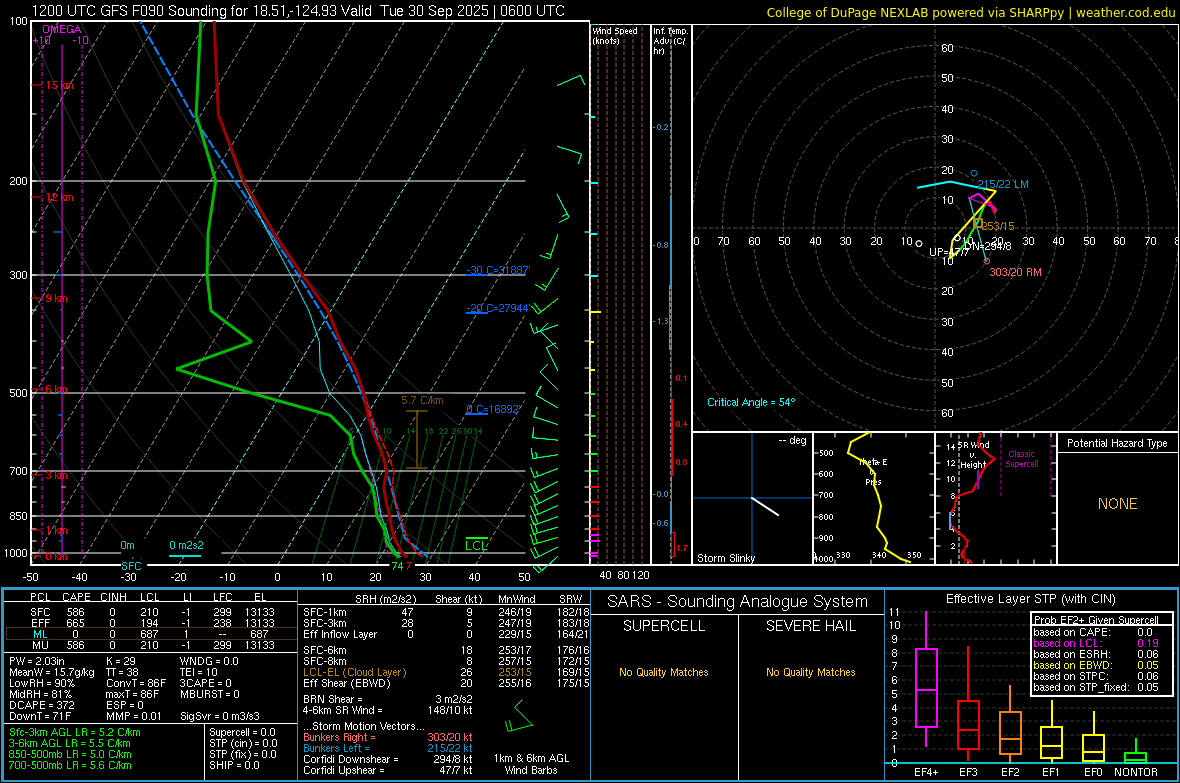Select the 253/15 mean wind label
The width and height of the screenshot is (1180, 783).
[x=998, y=226]
